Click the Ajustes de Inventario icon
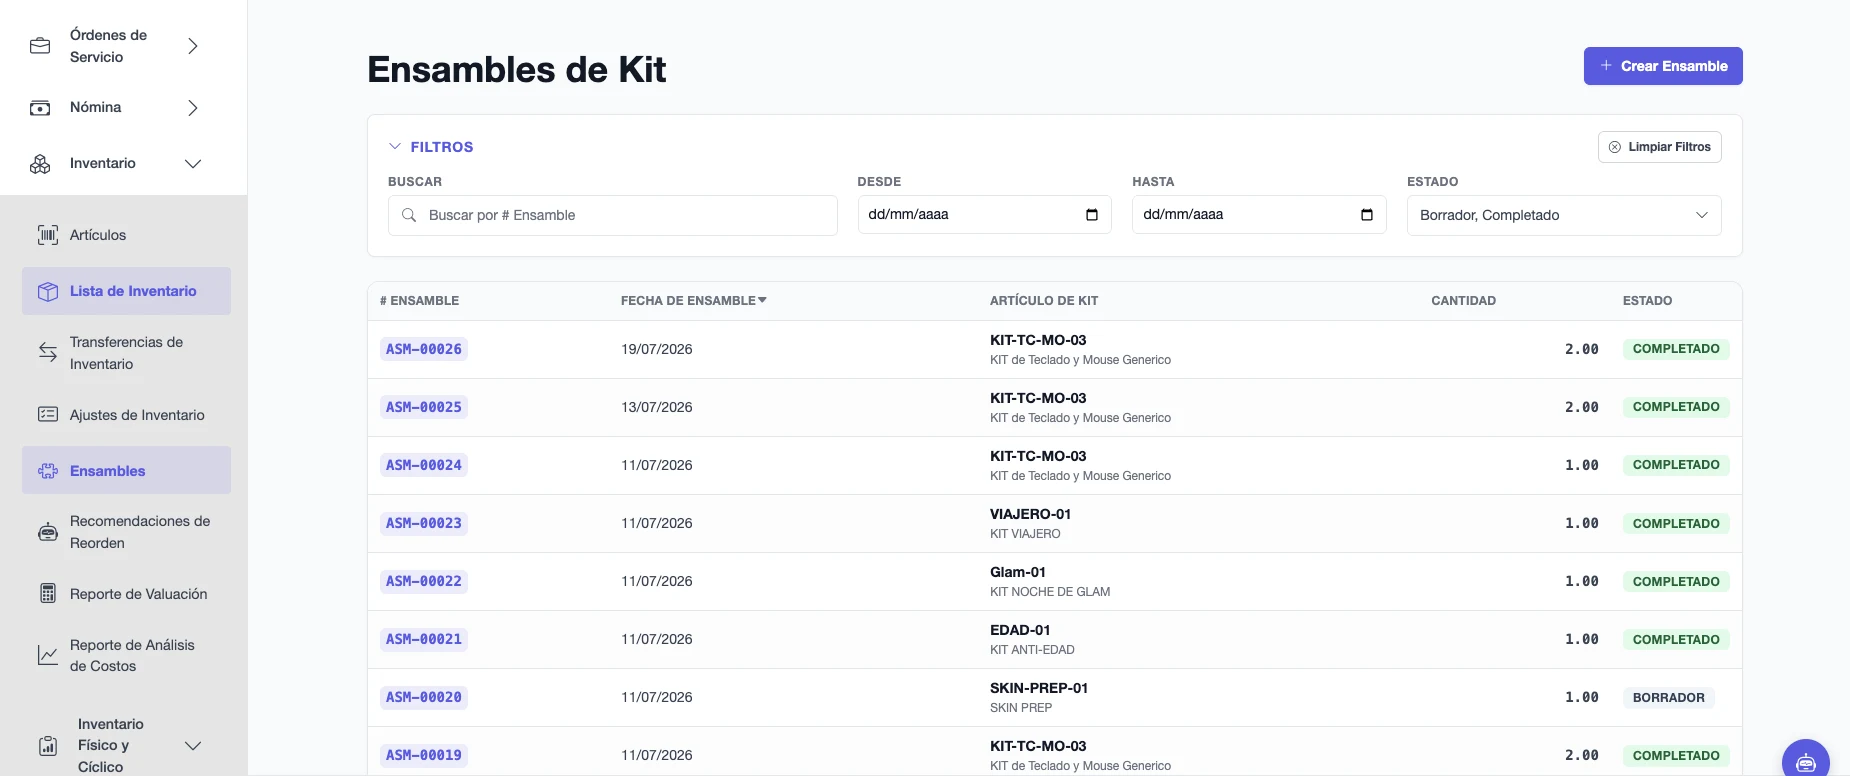This screenshot has width=1850, height=776. [48, 414]
